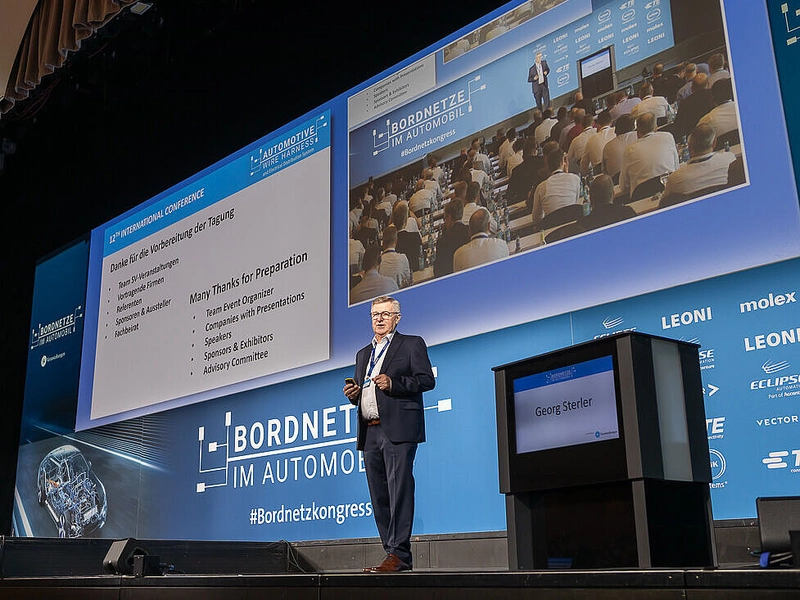Select the bullet "Advisory Committee"
The height and width of the screenshot is (600, 800).
(x=235, y=363)
